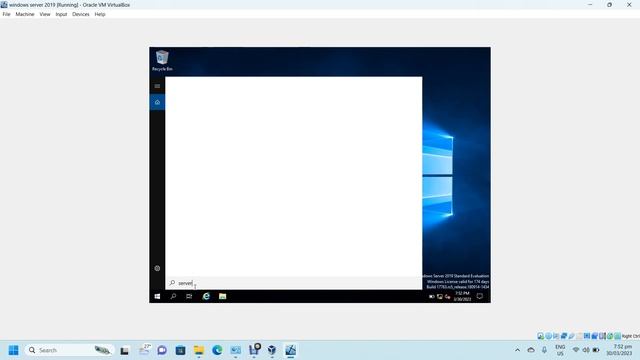The height and width of the screenshot is (360, 640).
Task: Open the Recycle Bin on guest desktop
Action: pyautogui.click(x=162, y=60)
